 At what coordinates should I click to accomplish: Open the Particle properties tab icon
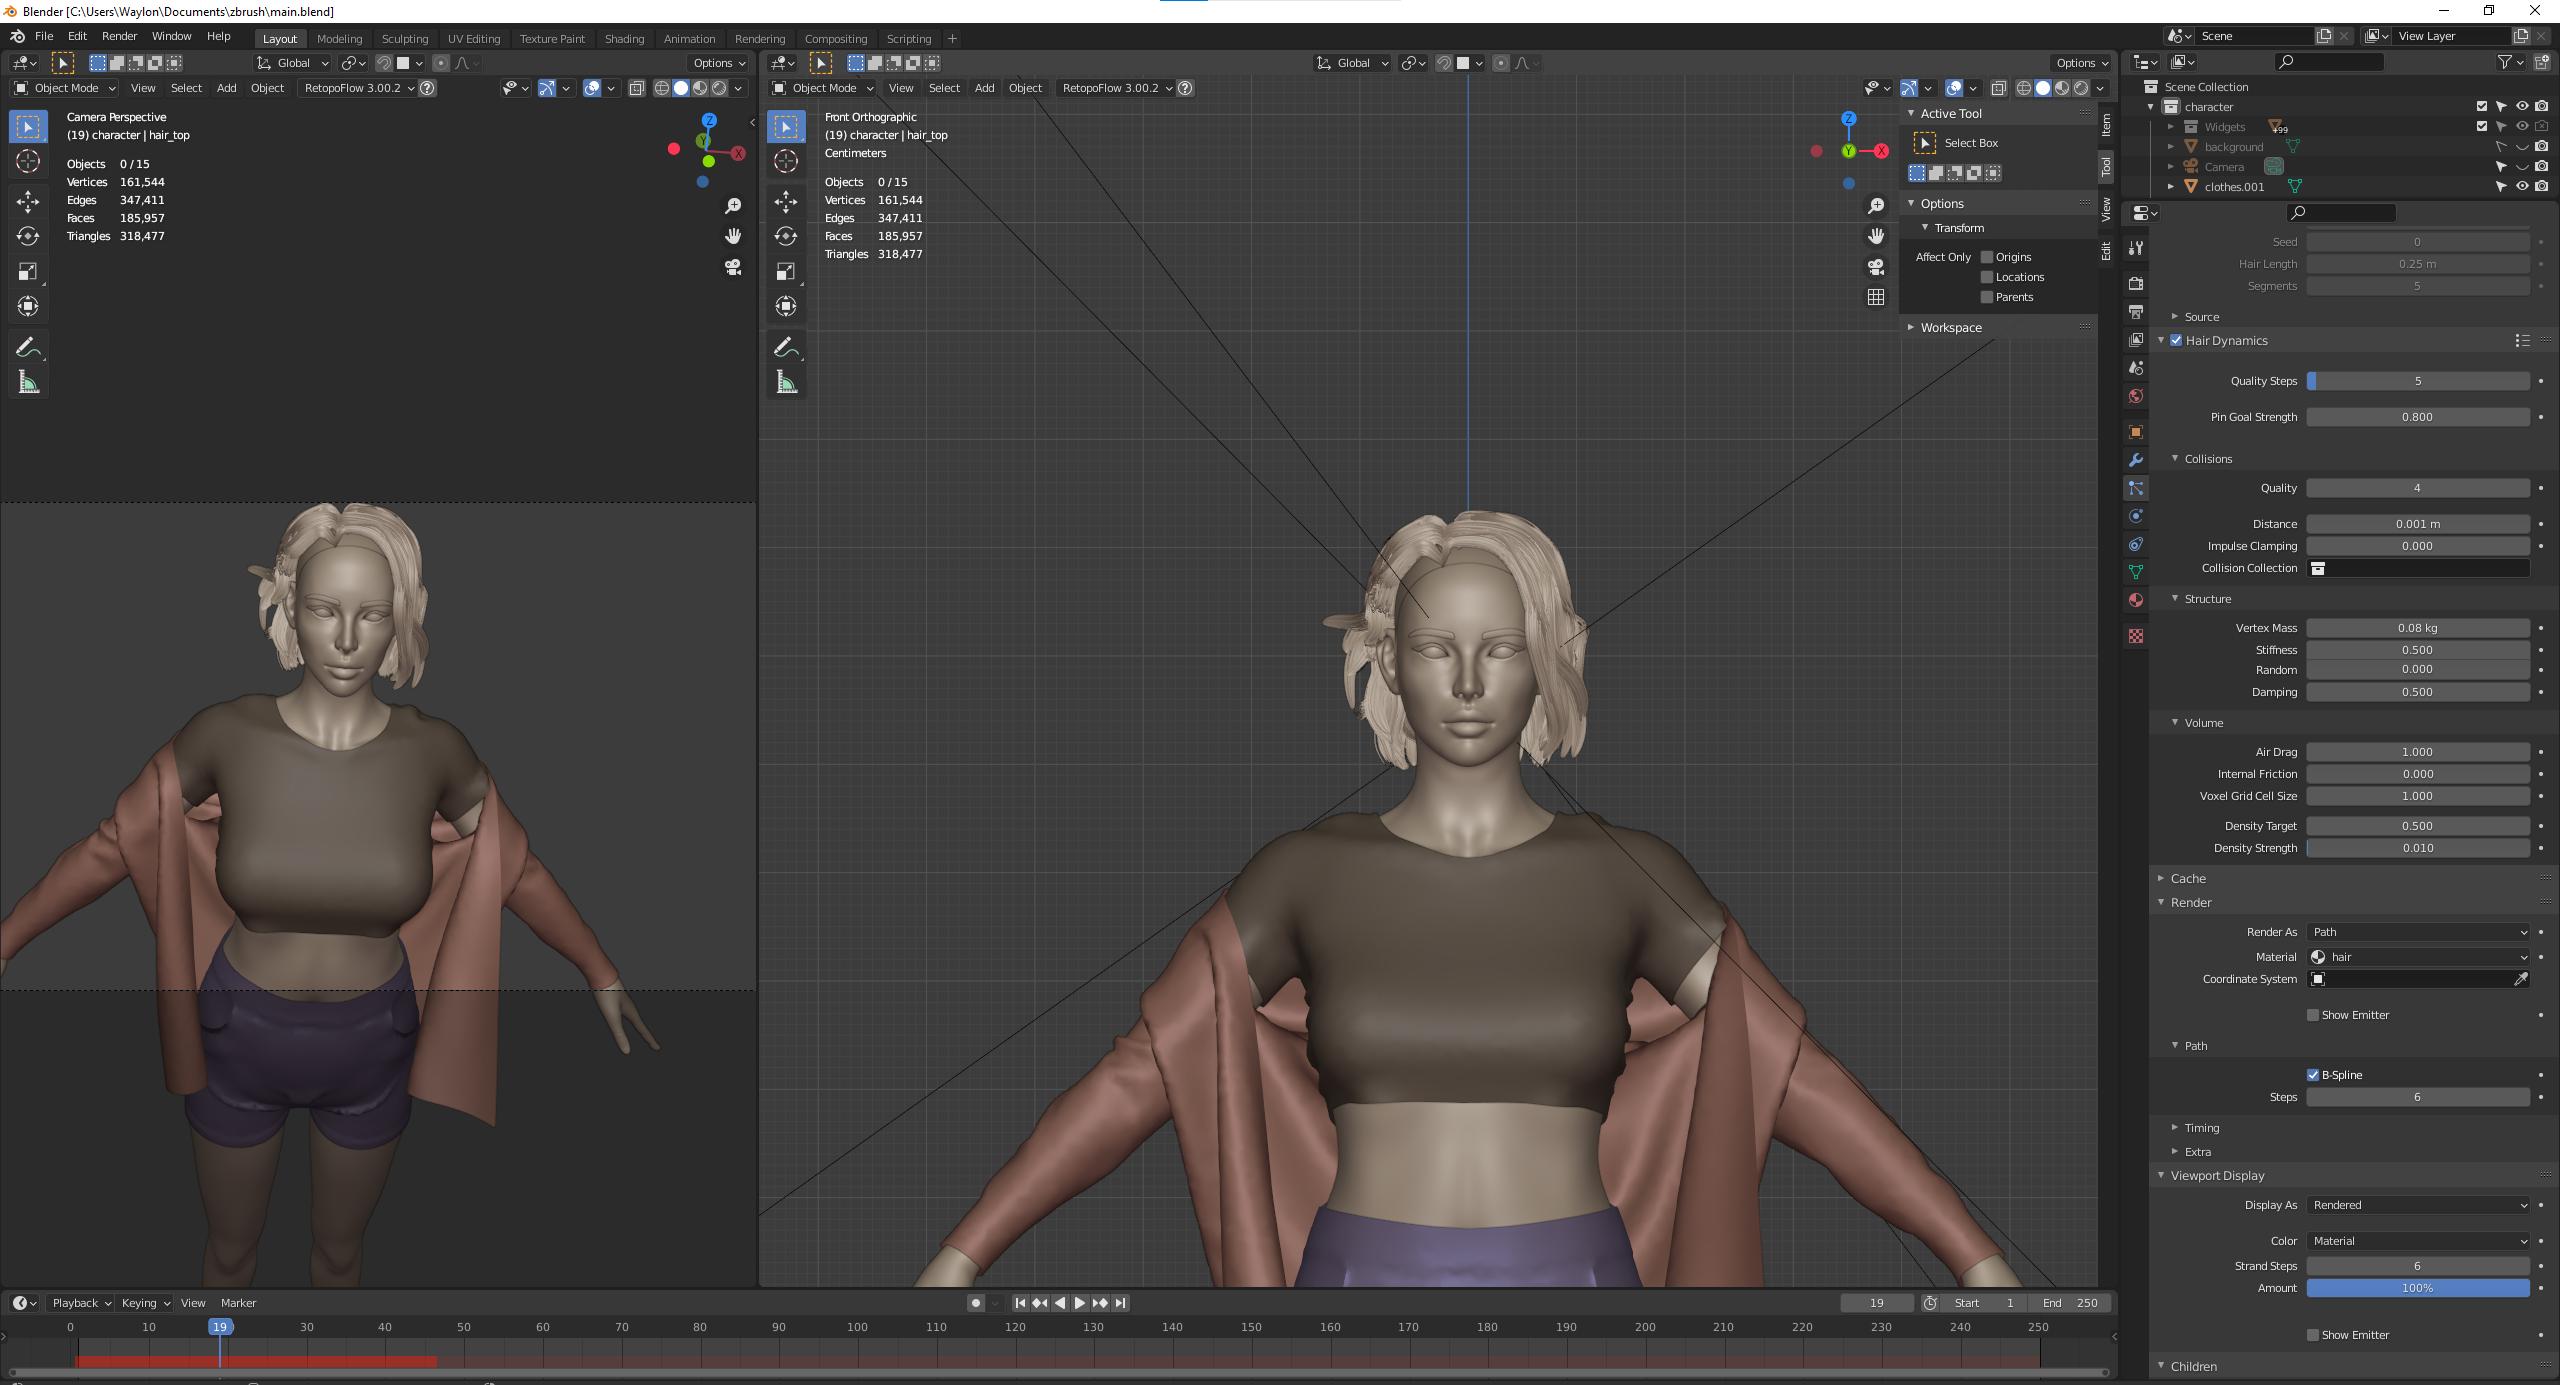2136,488
